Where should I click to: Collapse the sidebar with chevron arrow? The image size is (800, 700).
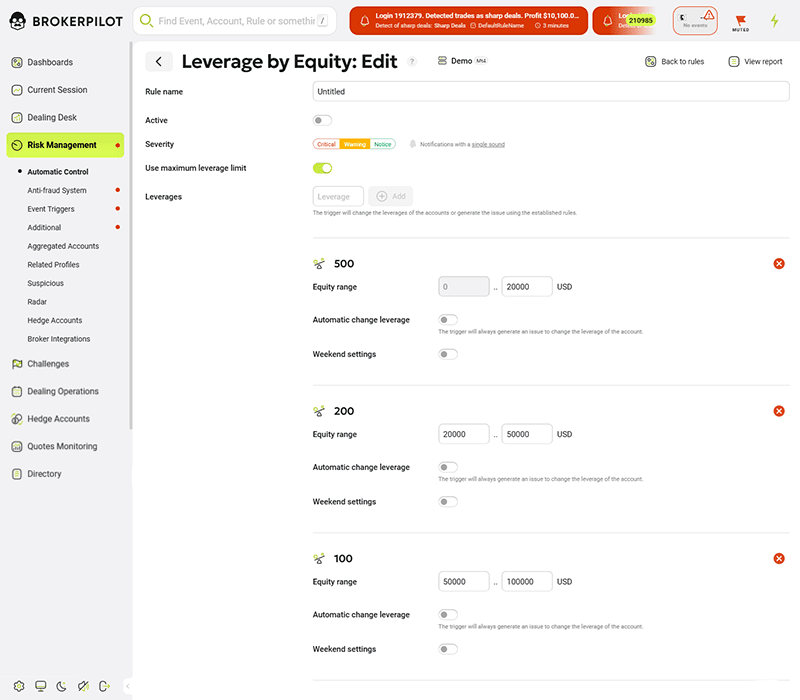click(x=126, y=686)
